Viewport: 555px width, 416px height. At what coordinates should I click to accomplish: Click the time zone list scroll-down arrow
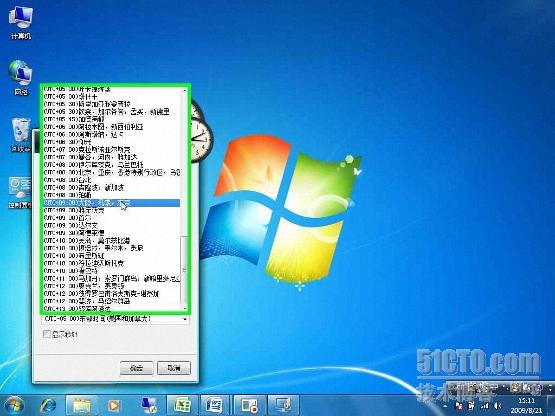point(184,308)
